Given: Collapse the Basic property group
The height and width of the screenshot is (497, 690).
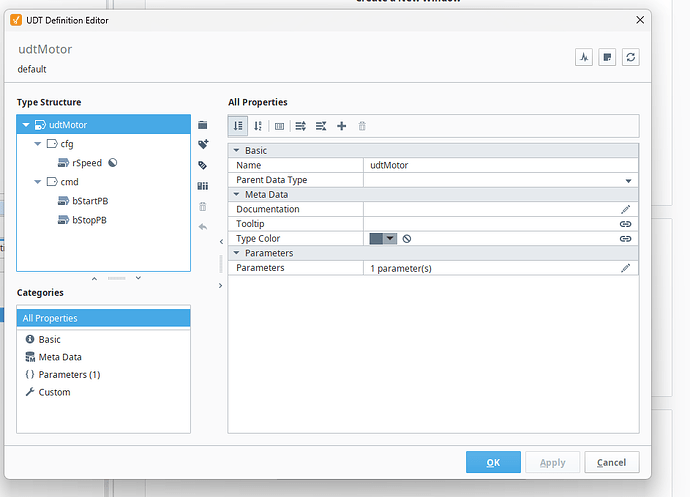Looking at the screenshot, I should [236, 151].
